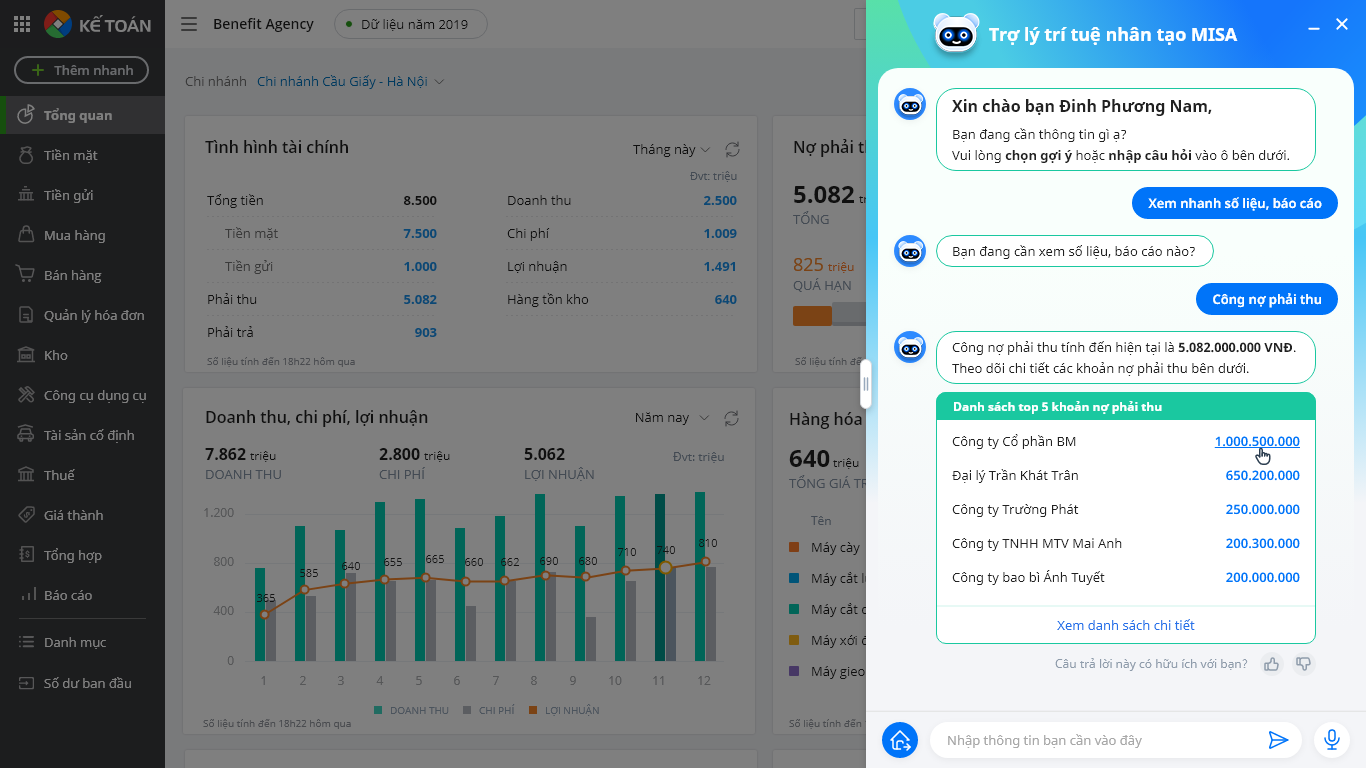The width and height of the screenshot is (1366, 768).
Task: Expand the Năm nay period dropdown
Action: pos(672,418)
